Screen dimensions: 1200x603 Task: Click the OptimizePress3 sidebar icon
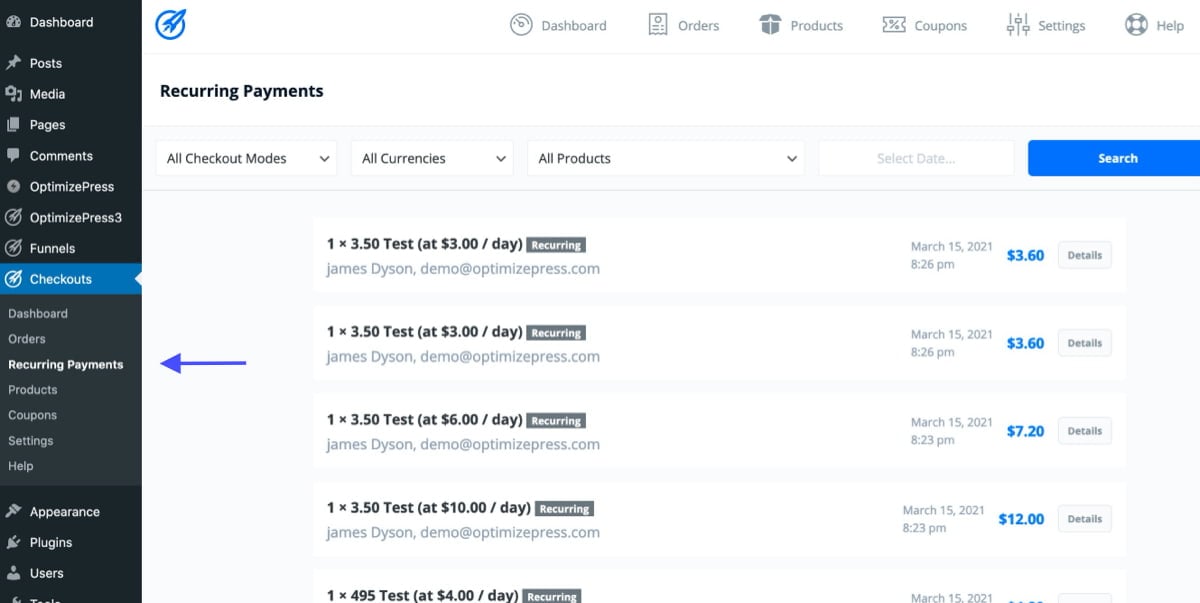tap(13, 217)
